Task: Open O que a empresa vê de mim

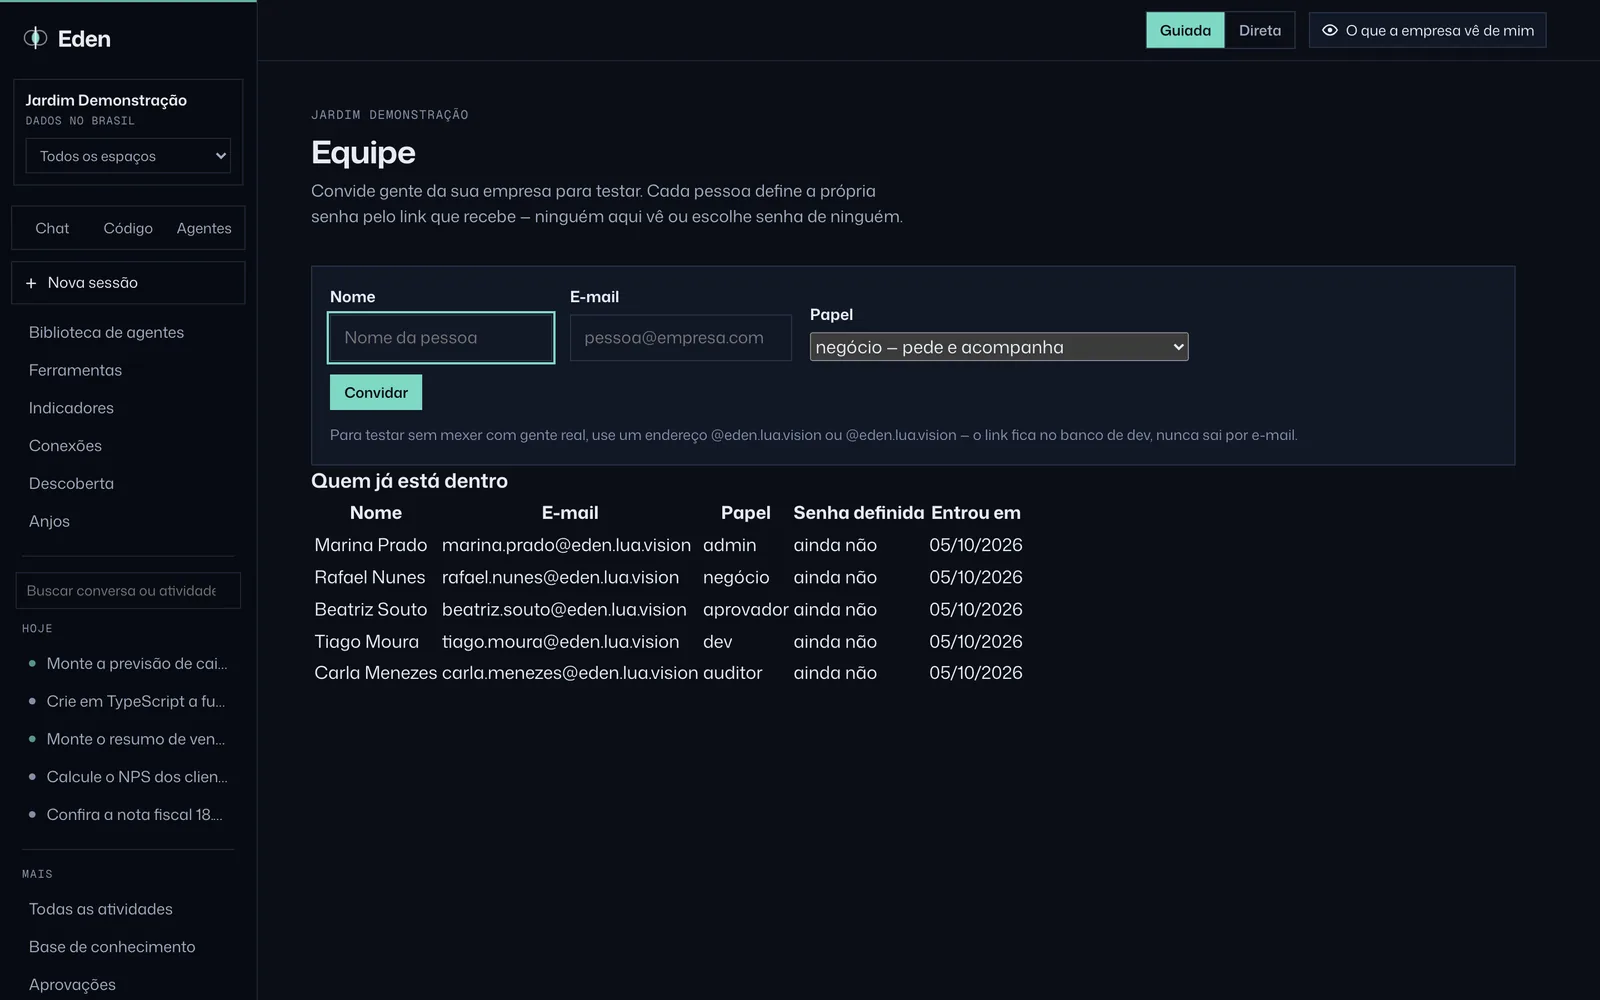Action: point(1428,30)
